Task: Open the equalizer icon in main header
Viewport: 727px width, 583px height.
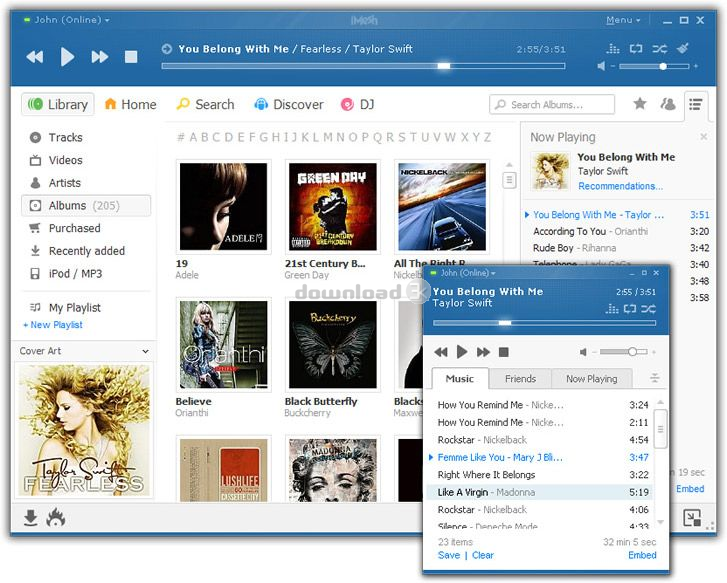Action: [x=613, y=48]
